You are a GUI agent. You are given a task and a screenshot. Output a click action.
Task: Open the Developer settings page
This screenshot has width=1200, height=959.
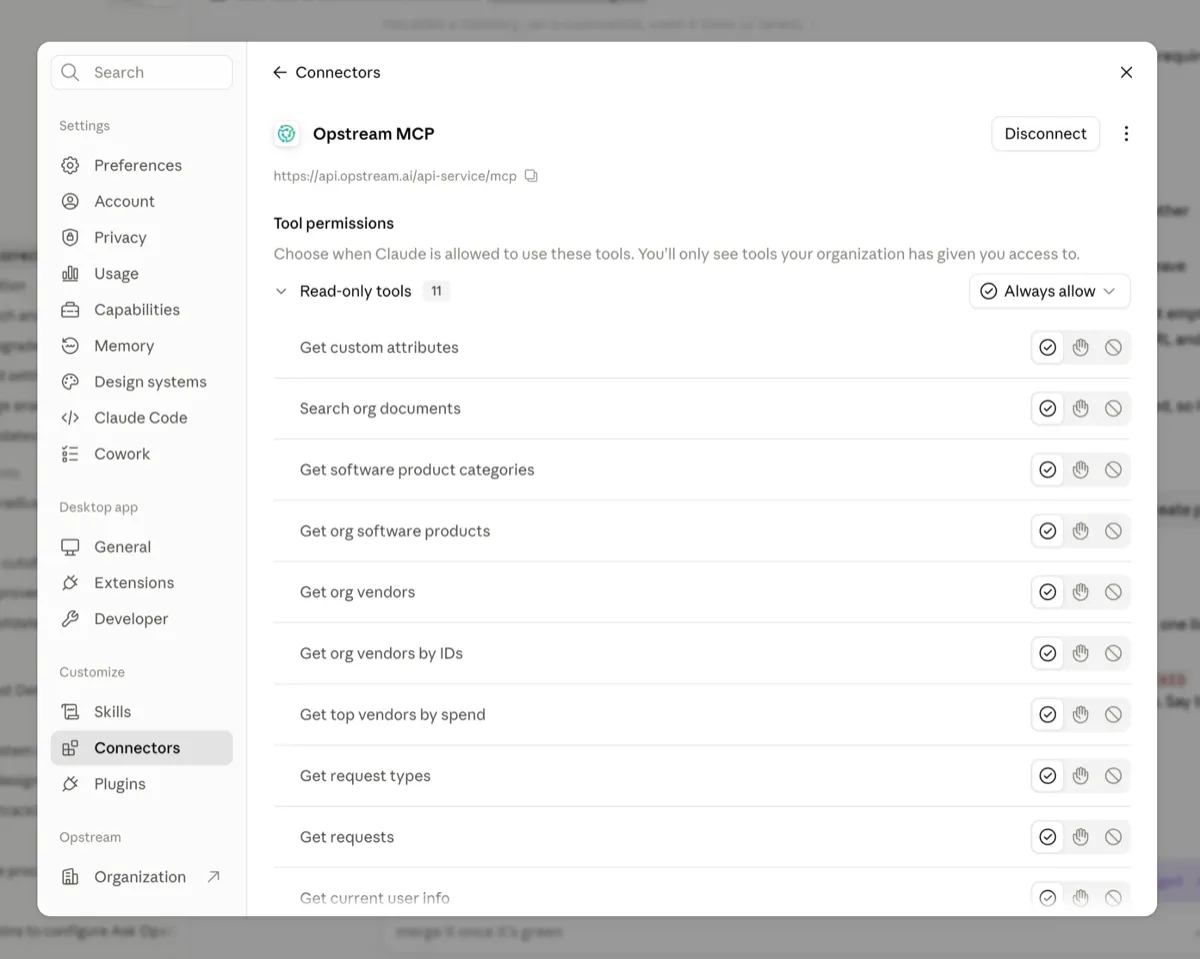(x=141, y=618)
